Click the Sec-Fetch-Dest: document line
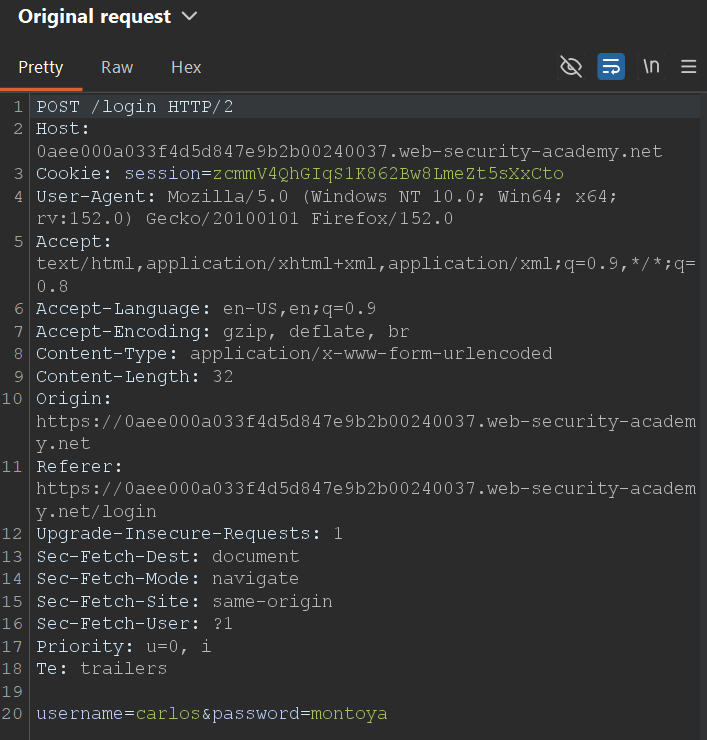The image size is (707, 740). (x=168, y=557)
